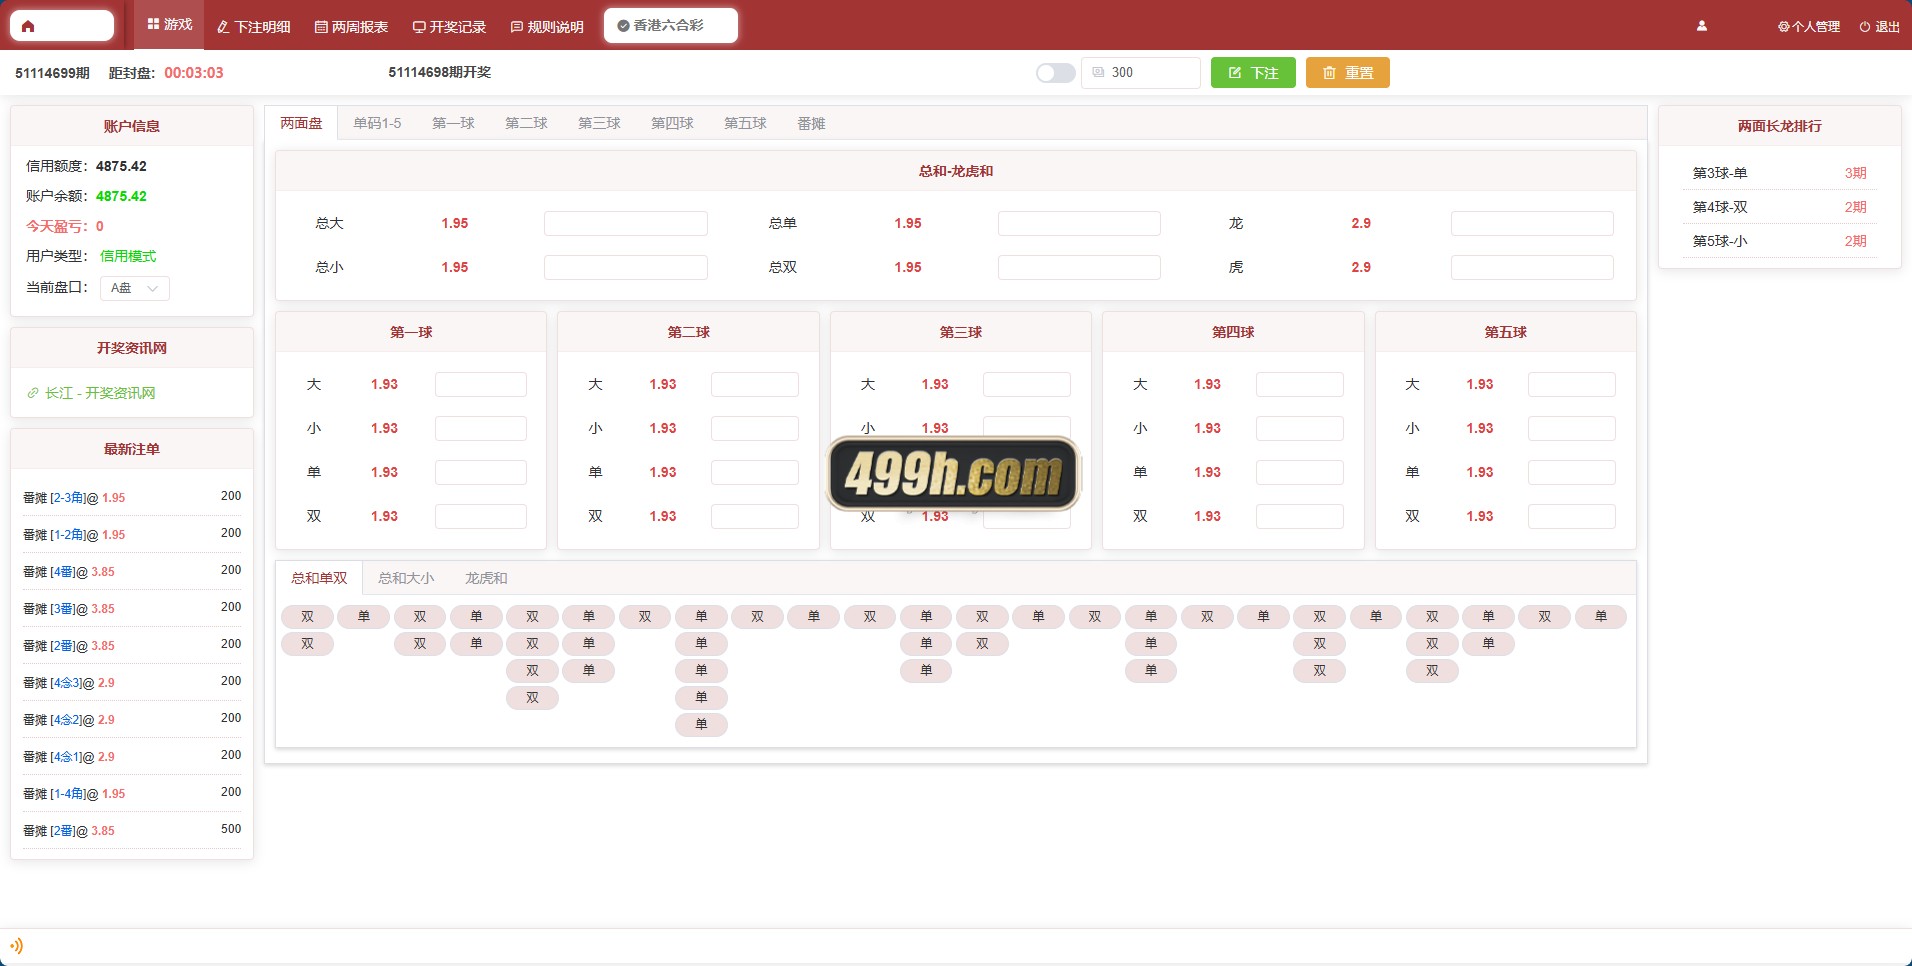The image size is (1912, 966).
Task: Click the 龙 bet input field
Action: 1532,223
